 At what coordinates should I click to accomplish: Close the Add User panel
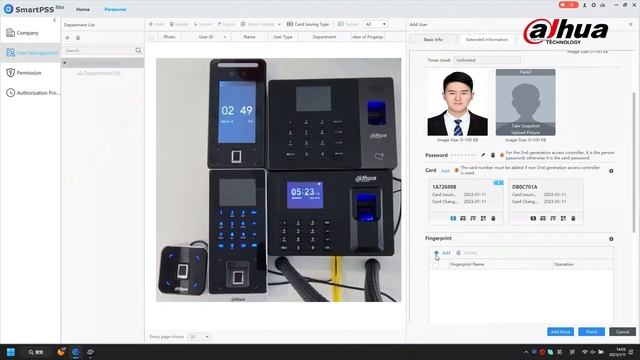pyautogui.click(x=631, y=24)
